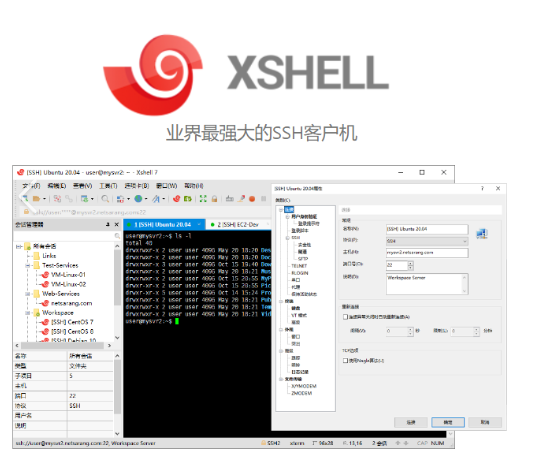The image size is (535, 457).
Task: Click the keyboard toolbar icon
Action: click(230, 198)
